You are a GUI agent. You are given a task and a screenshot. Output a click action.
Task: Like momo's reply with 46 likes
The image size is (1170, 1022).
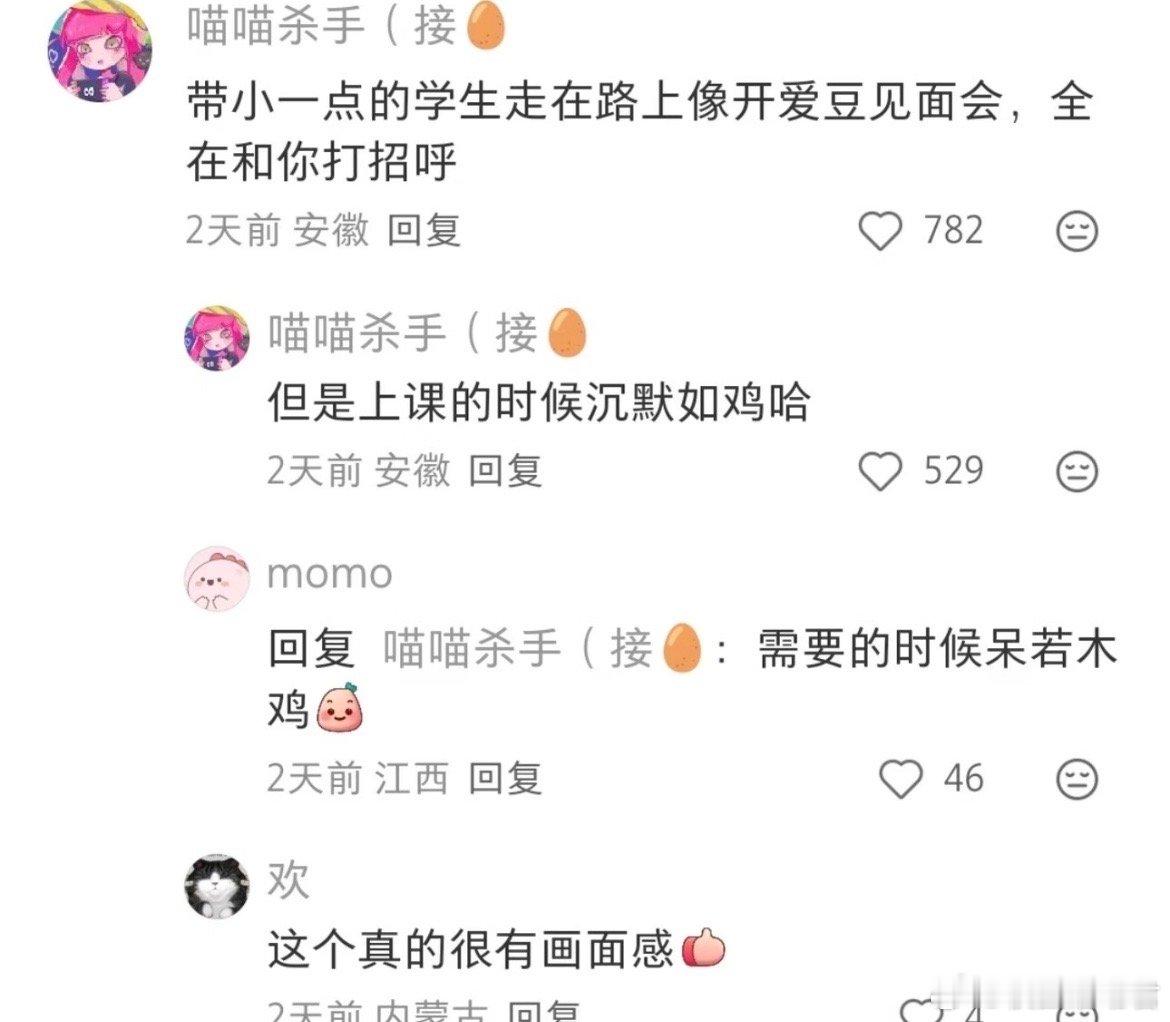[x=901, y=779]
